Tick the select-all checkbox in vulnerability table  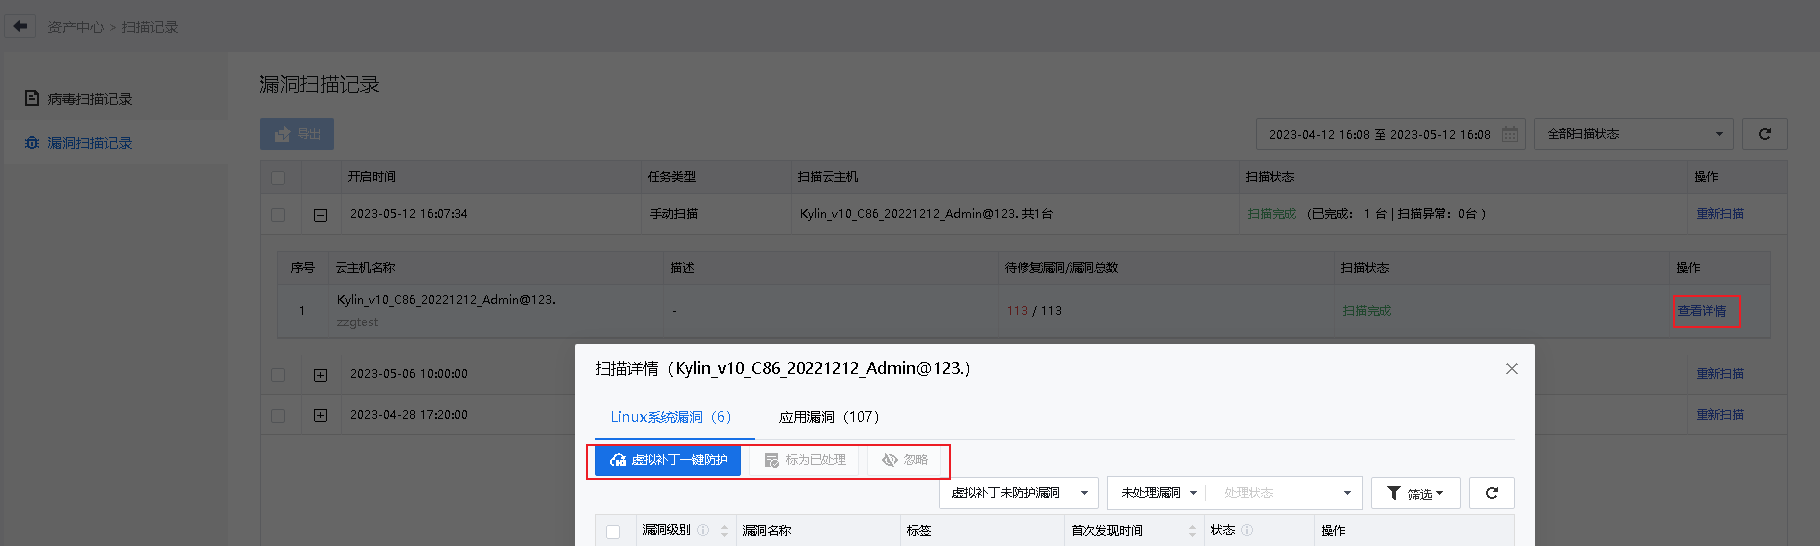pos(613,532)
